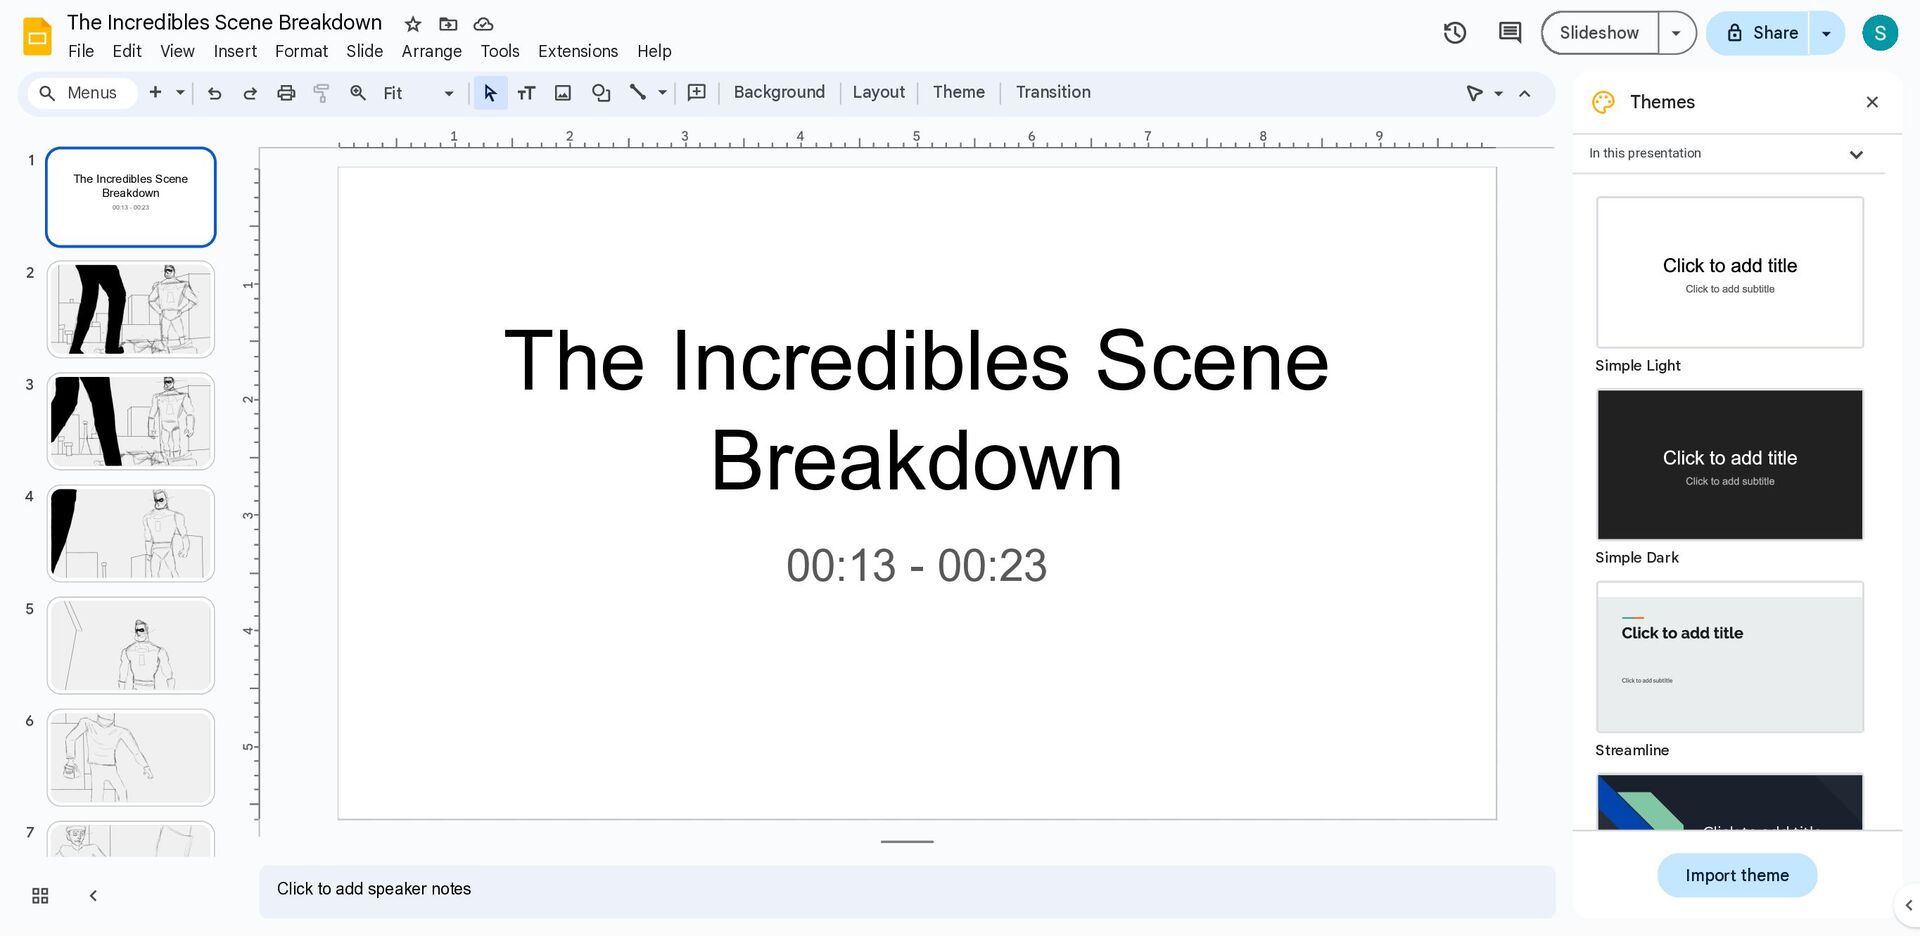Select the line tool
The height and width of the screenshot is (936, 1920).
point(637,92)
